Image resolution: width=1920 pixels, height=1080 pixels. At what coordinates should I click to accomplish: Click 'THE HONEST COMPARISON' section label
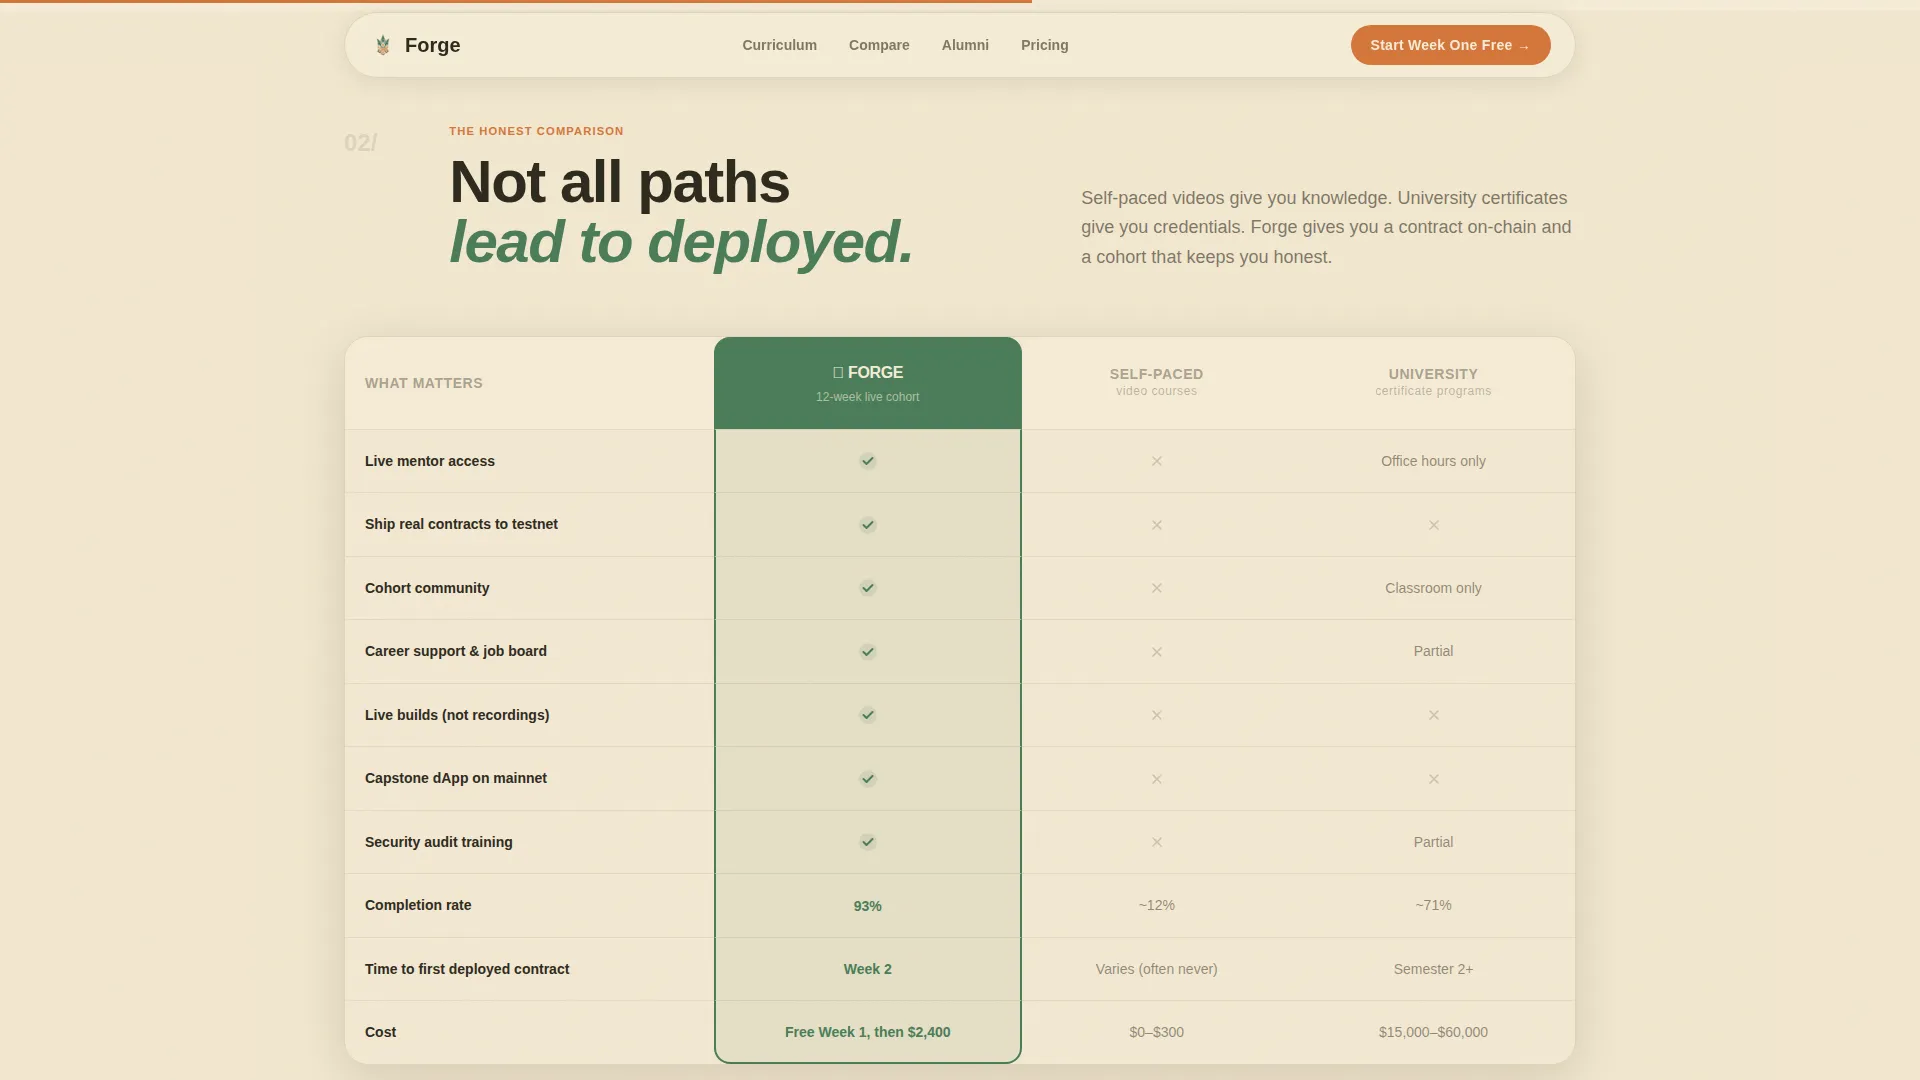(x=536, y=131)
